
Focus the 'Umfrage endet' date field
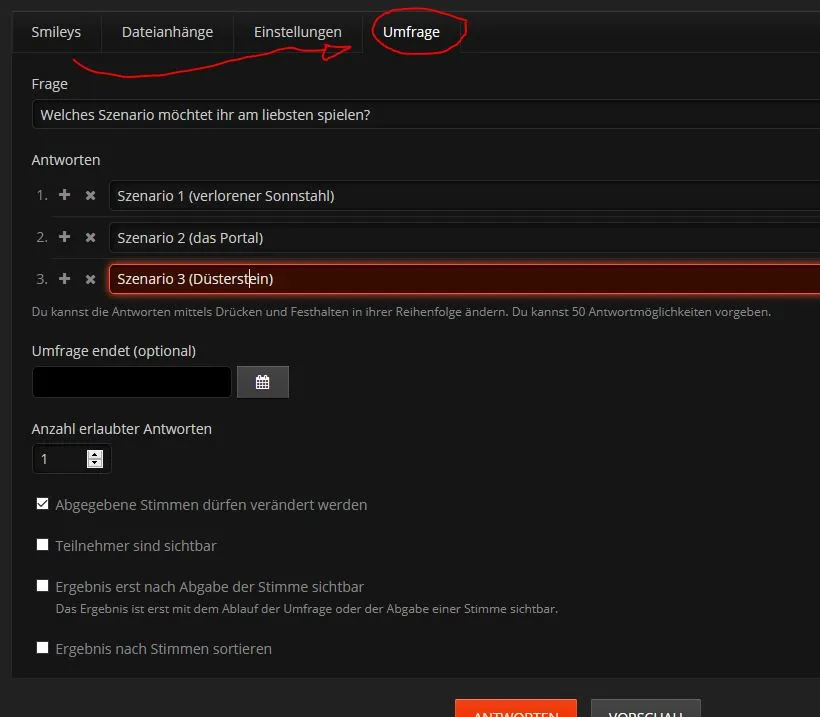(132, 382)
